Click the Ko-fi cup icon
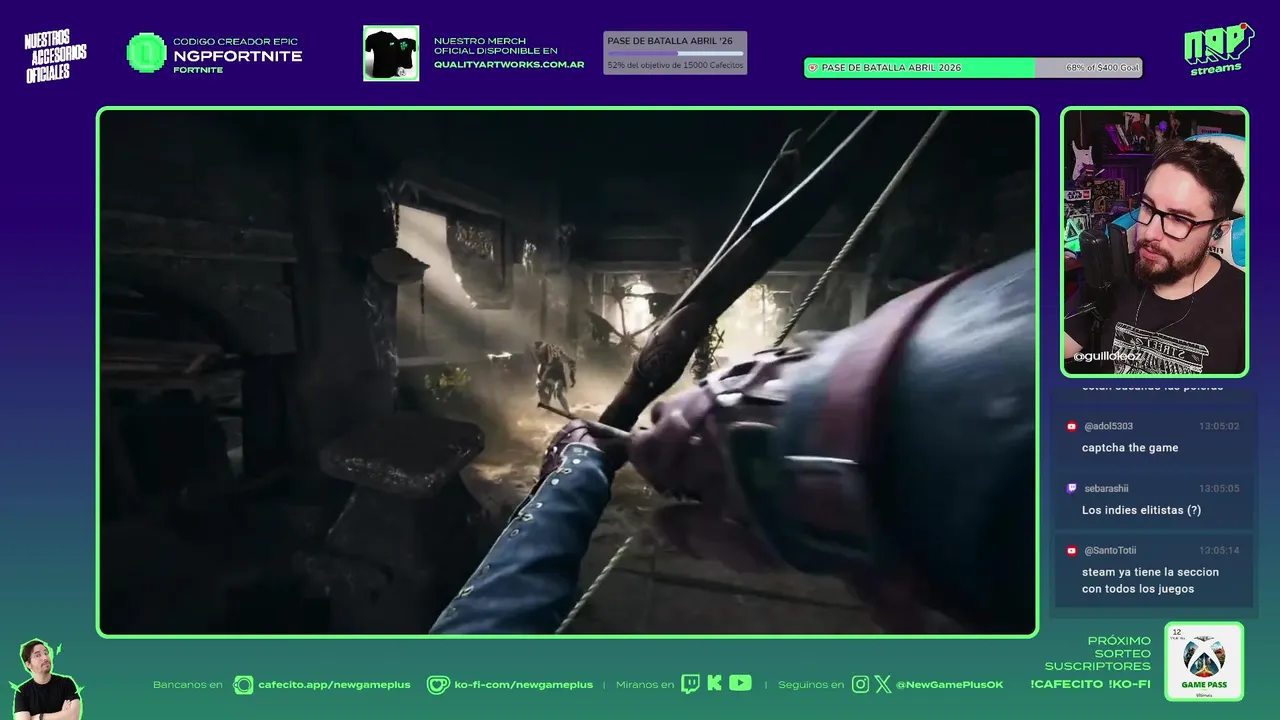Screen dimensions: 1280x720 point(438,685)
